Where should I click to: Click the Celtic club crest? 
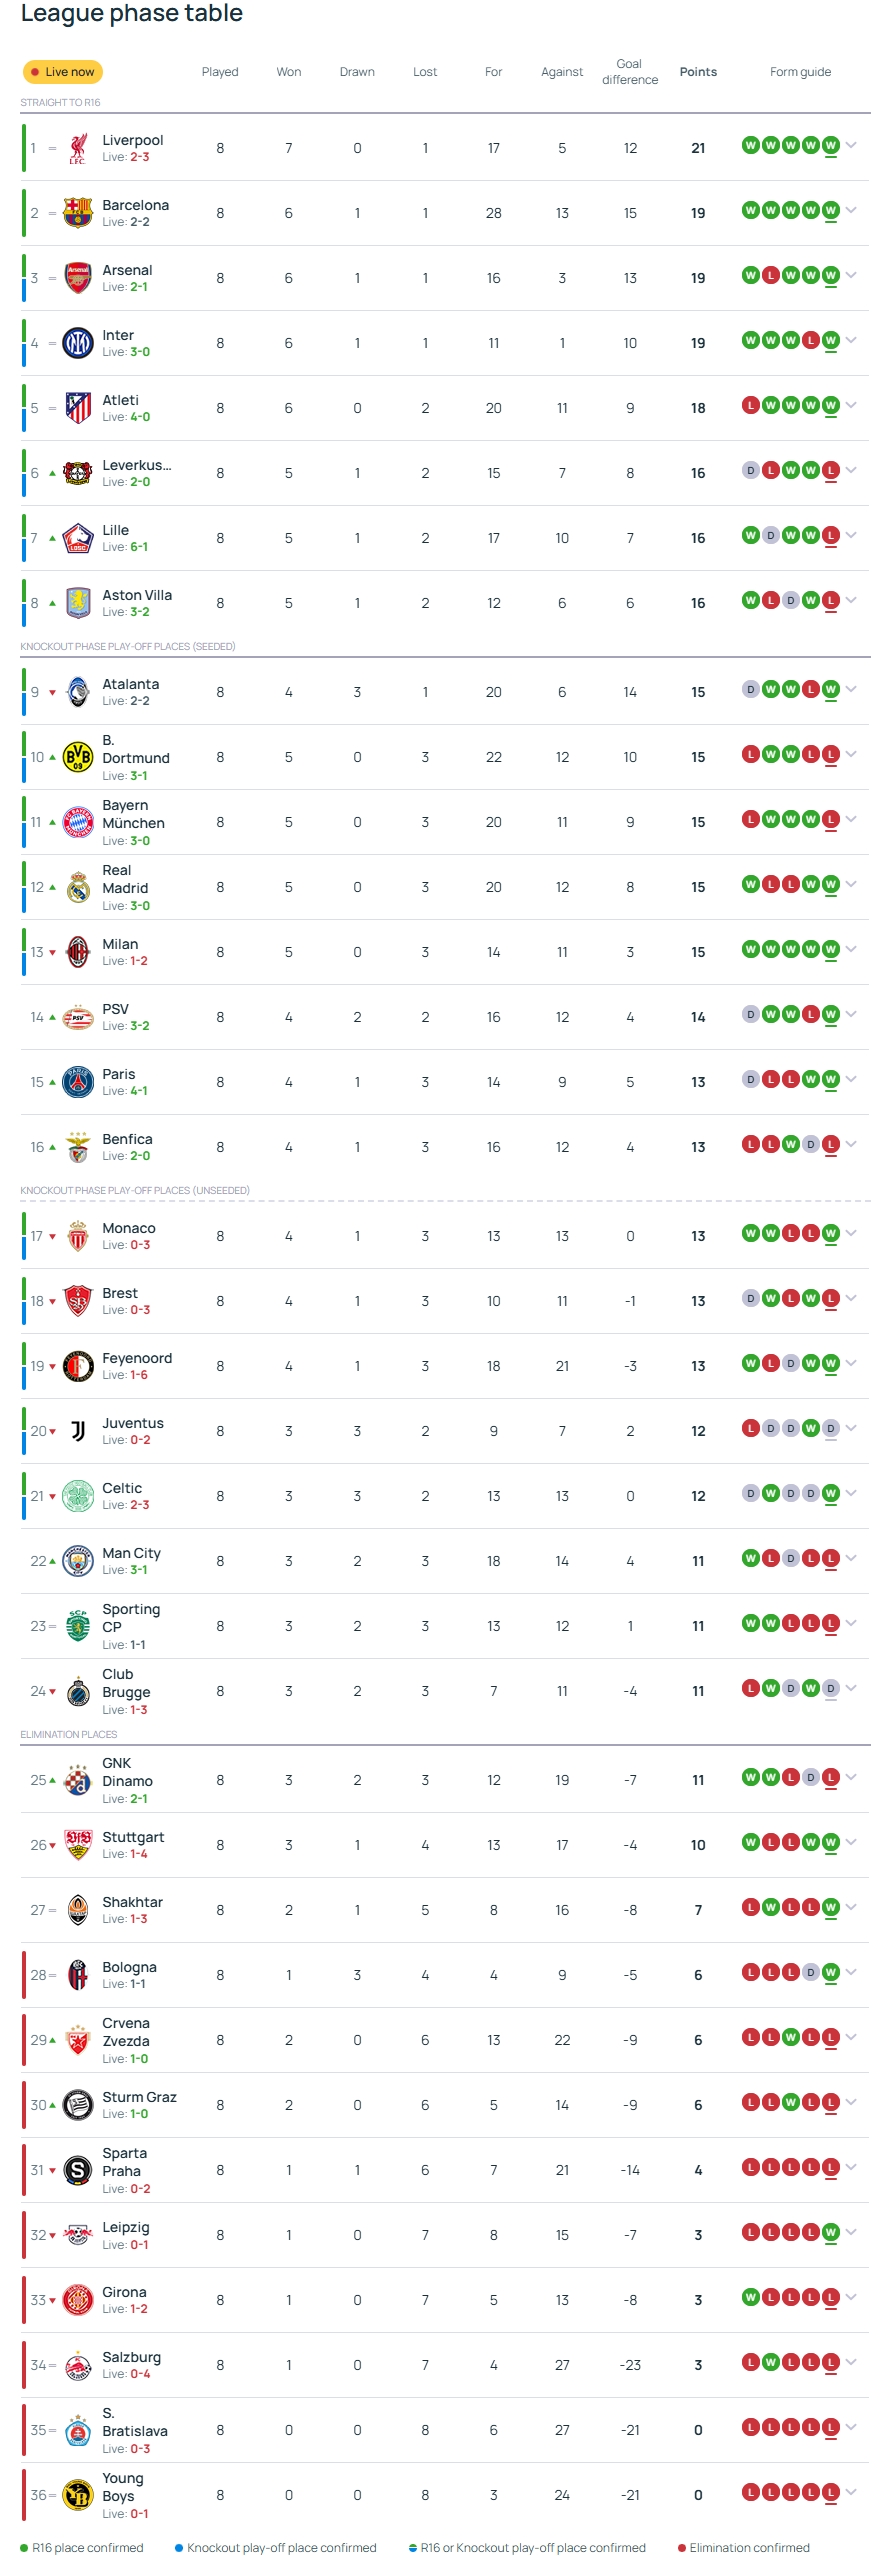pyautogui.click(x=78, y=1496)
